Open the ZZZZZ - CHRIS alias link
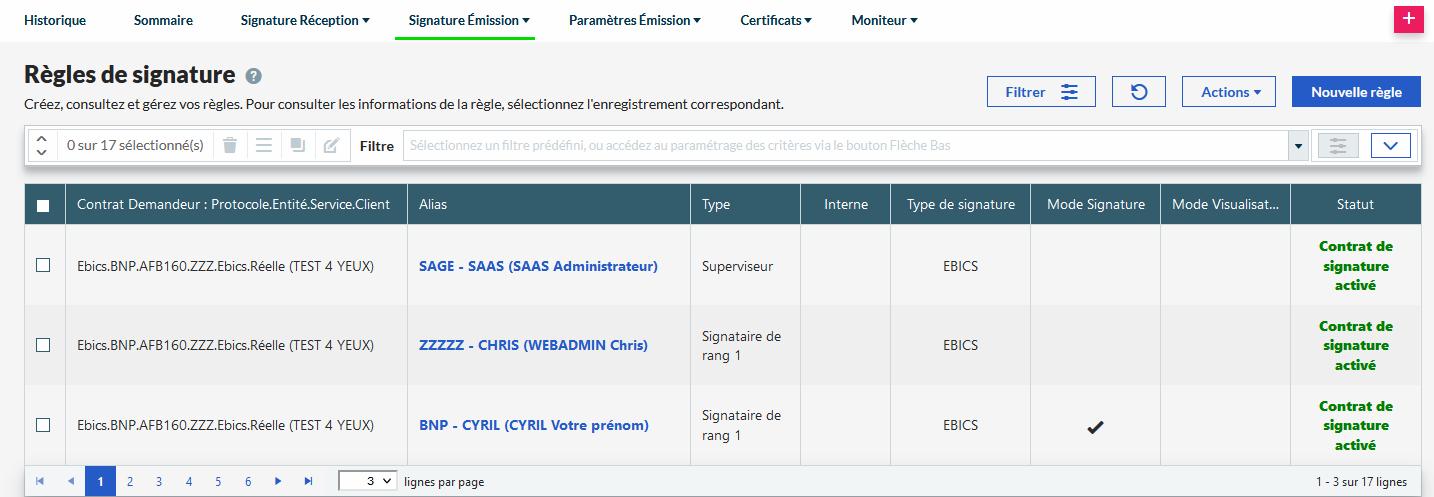 pyautogui.click(x=533, y=345)
